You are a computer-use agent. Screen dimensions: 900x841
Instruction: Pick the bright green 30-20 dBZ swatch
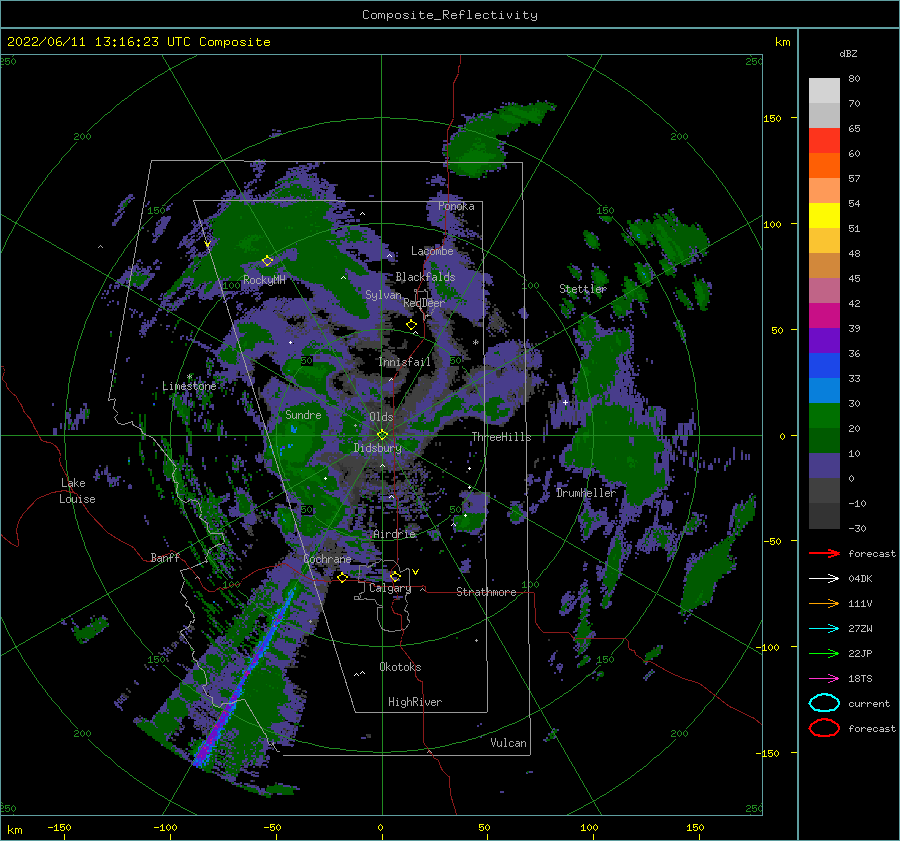[x=824, y=416]
